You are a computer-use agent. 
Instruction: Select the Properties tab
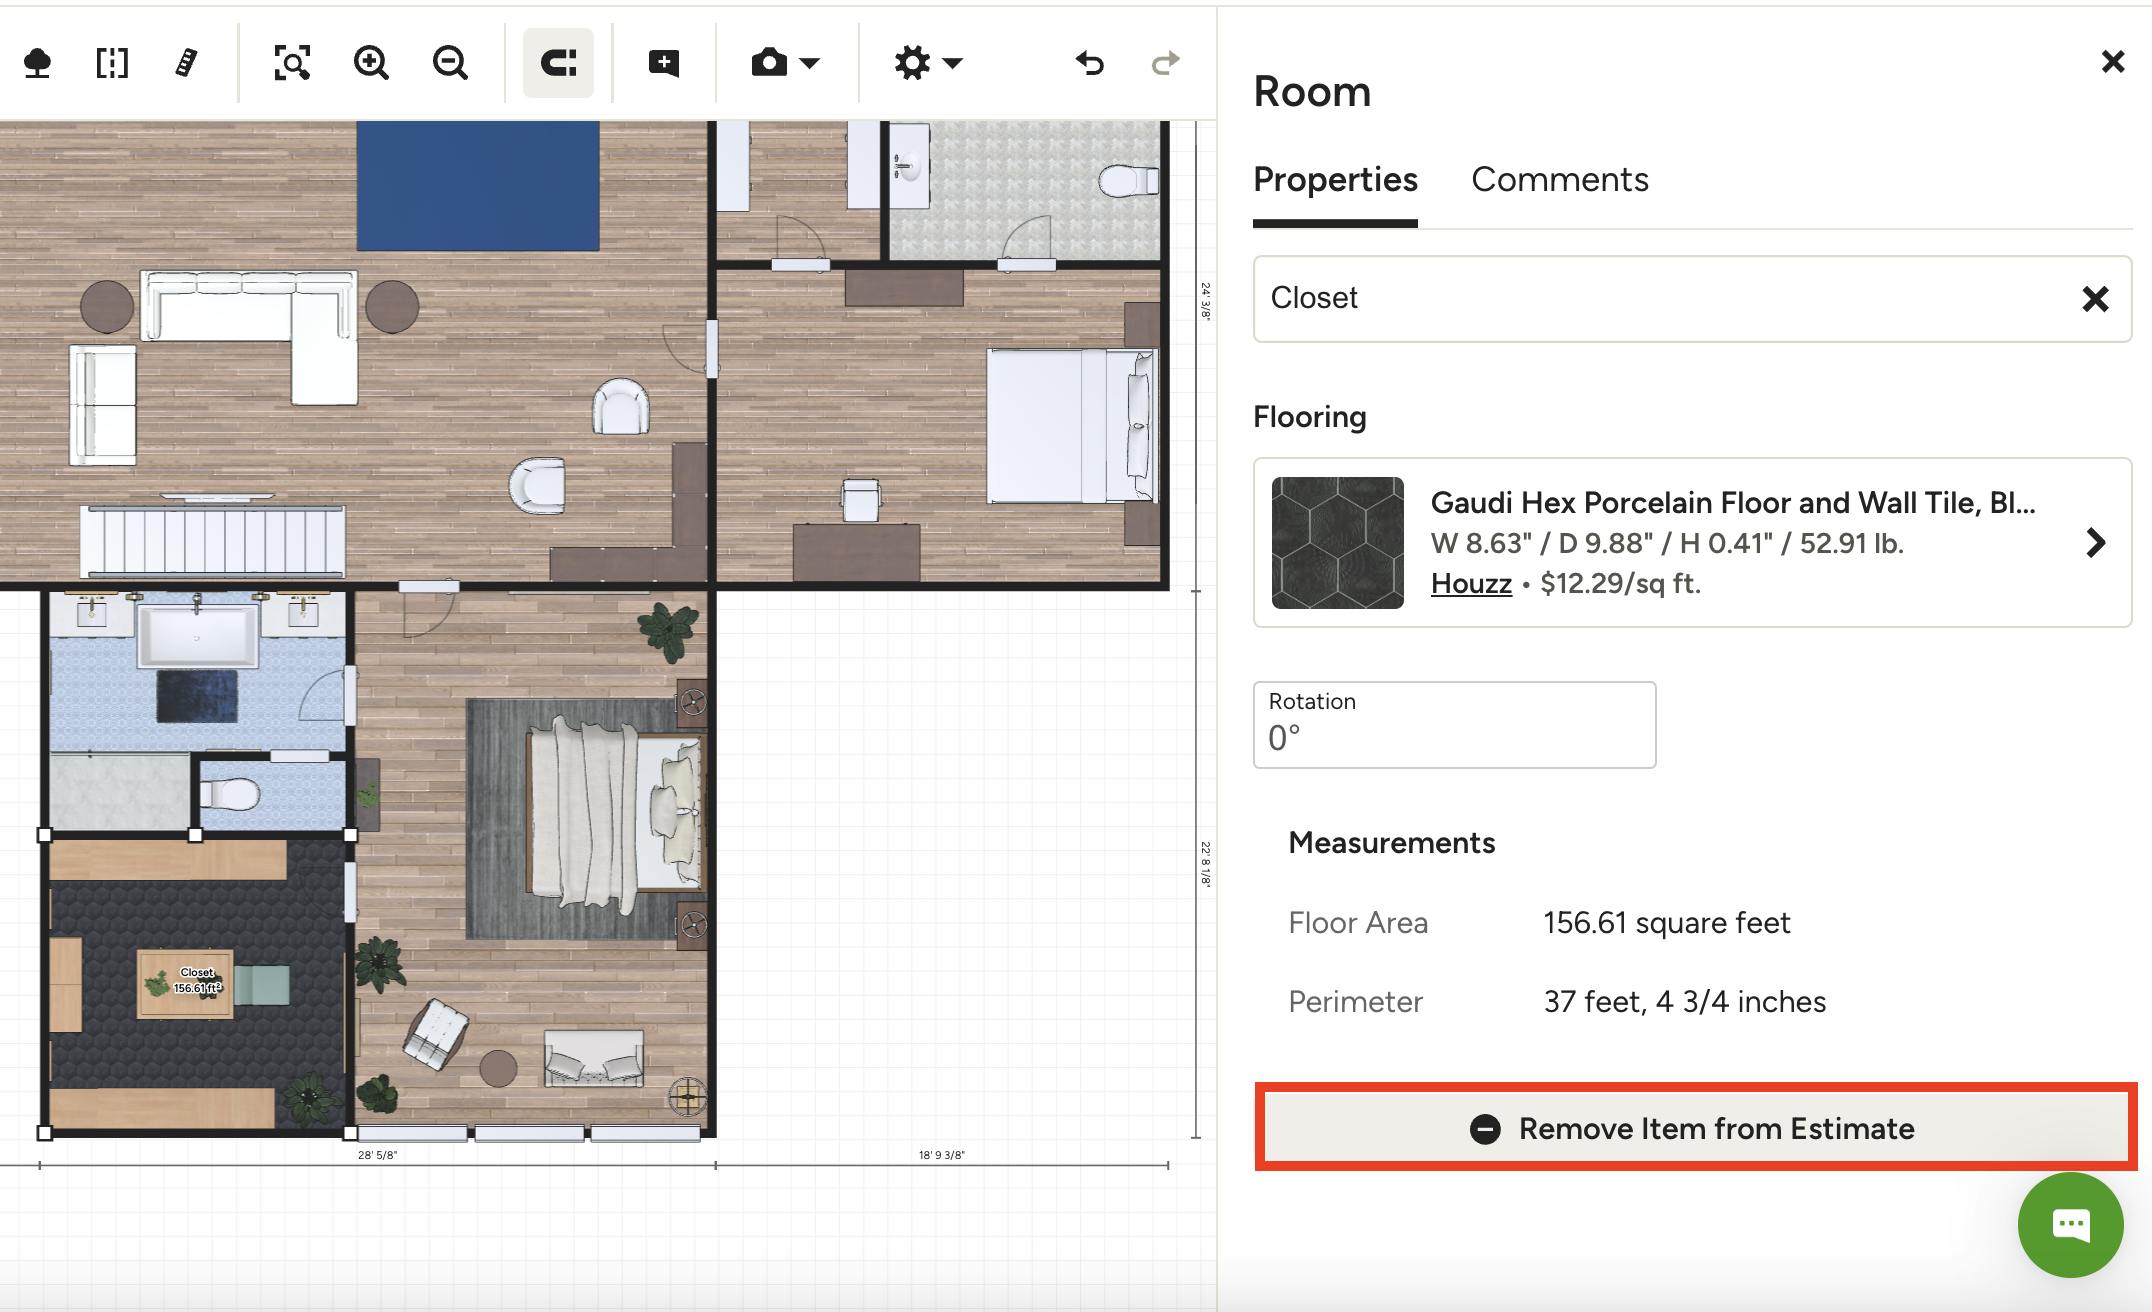pos(1334,180)
